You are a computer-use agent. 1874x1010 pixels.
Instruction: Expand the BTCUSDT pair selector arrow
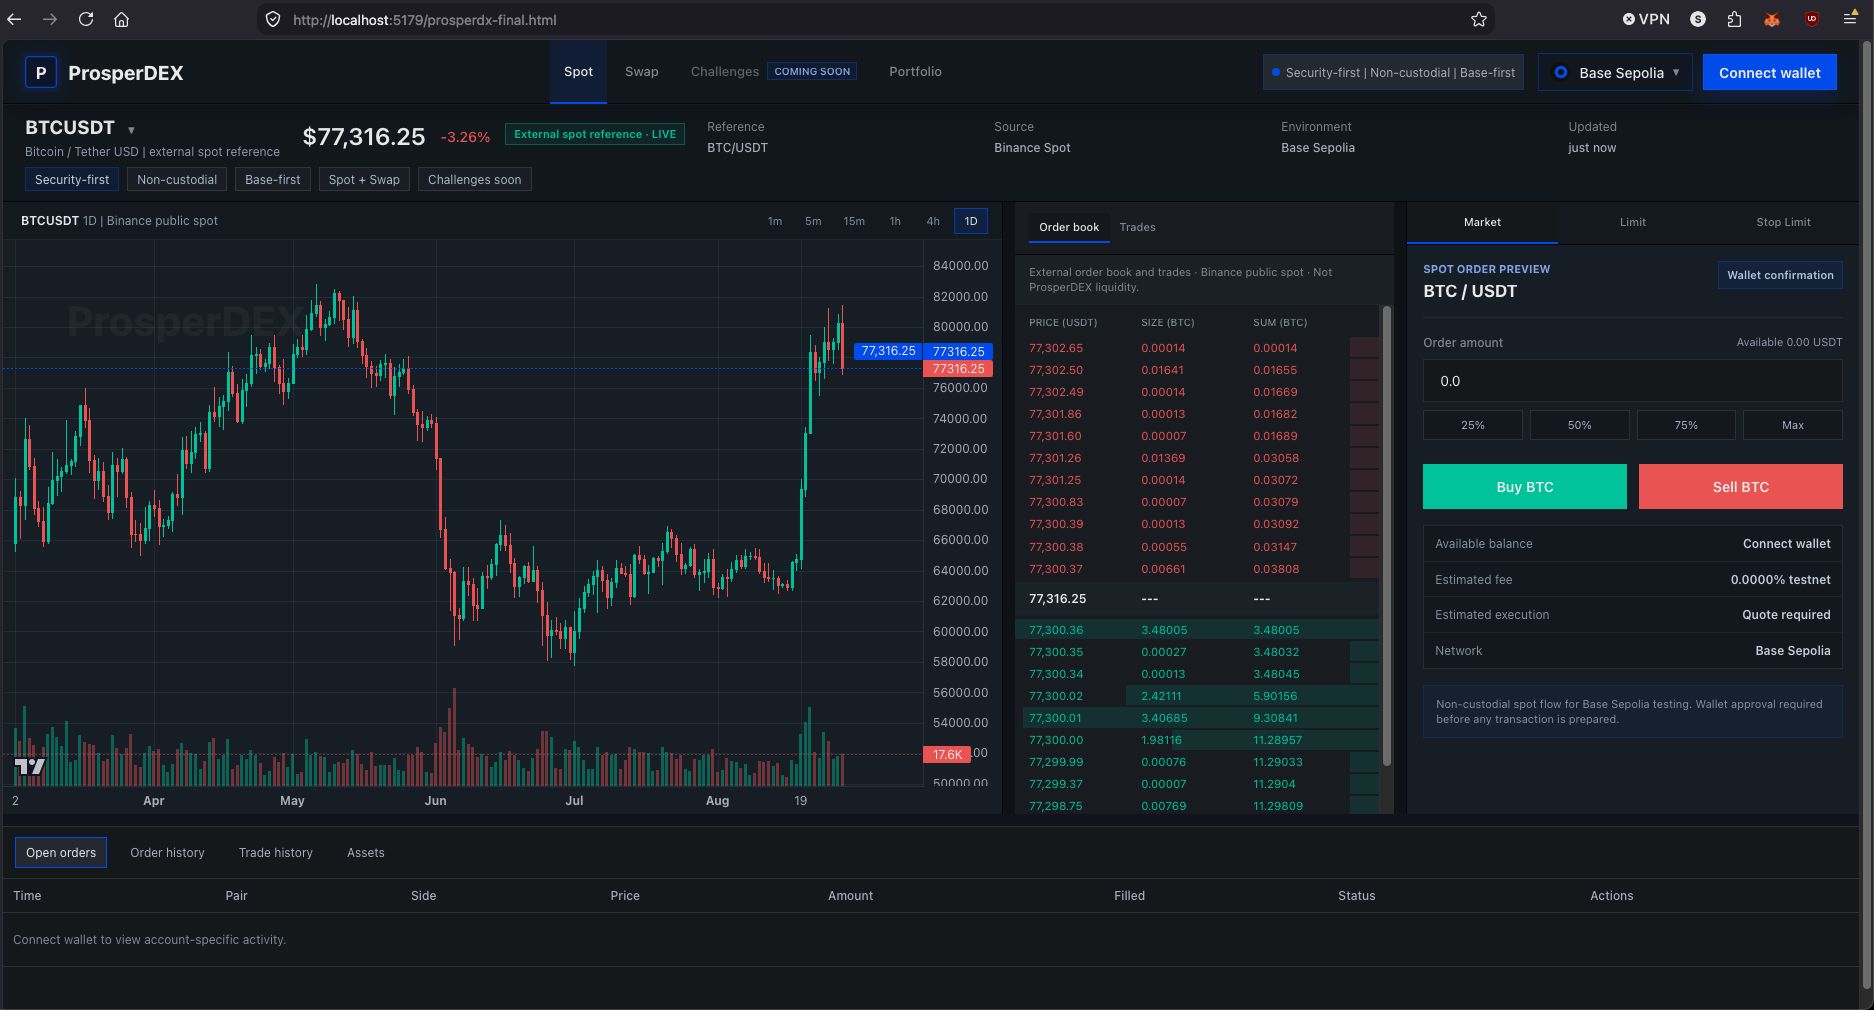131,130
